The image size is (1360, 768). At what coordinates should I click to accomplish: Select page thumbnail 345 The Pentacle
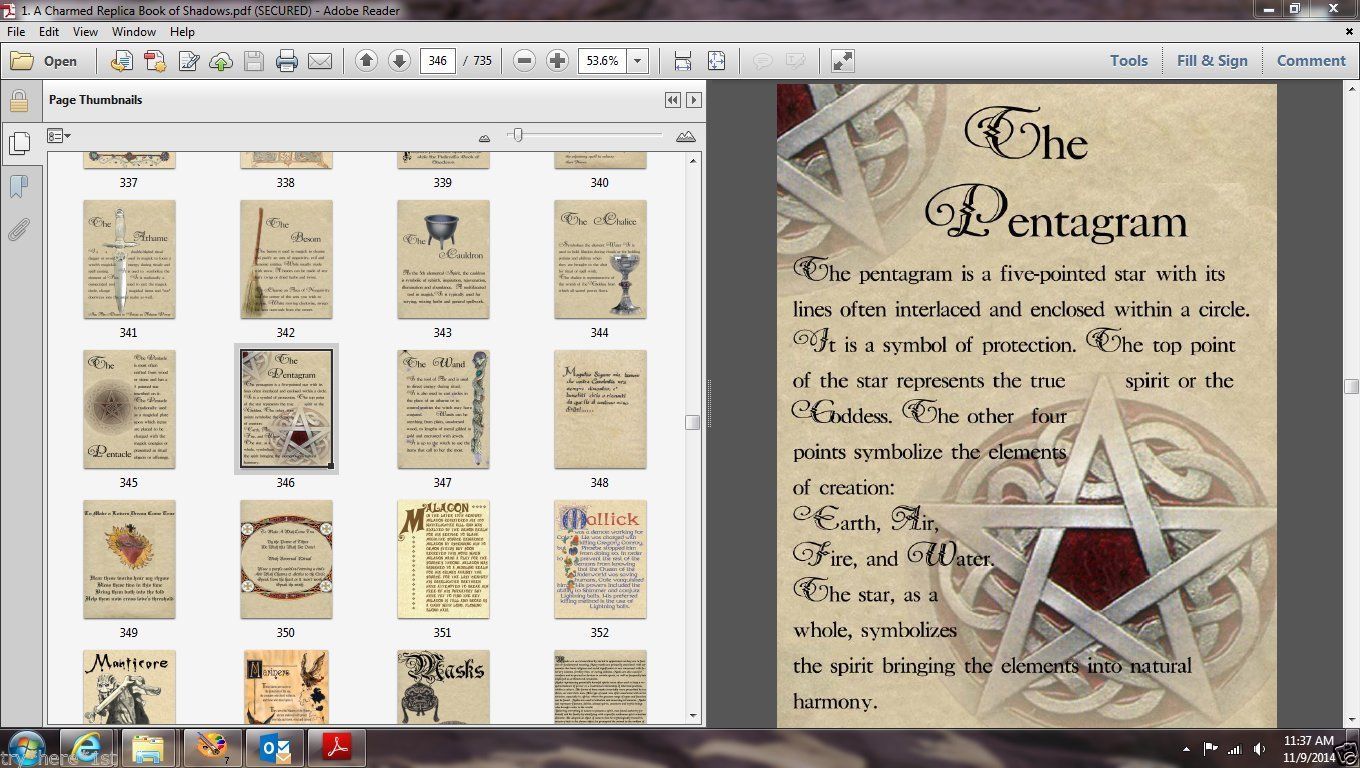(x=129, y=409)
